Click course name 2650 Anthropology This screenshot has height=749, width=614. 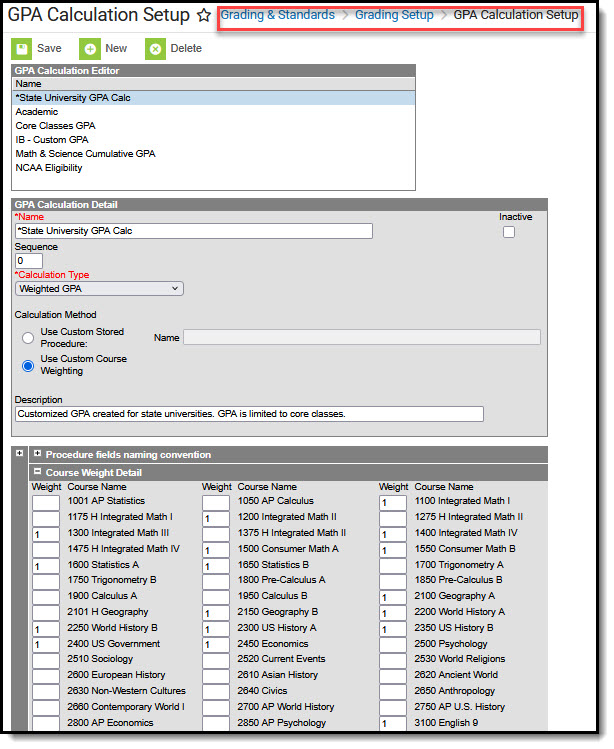point(455,692)
